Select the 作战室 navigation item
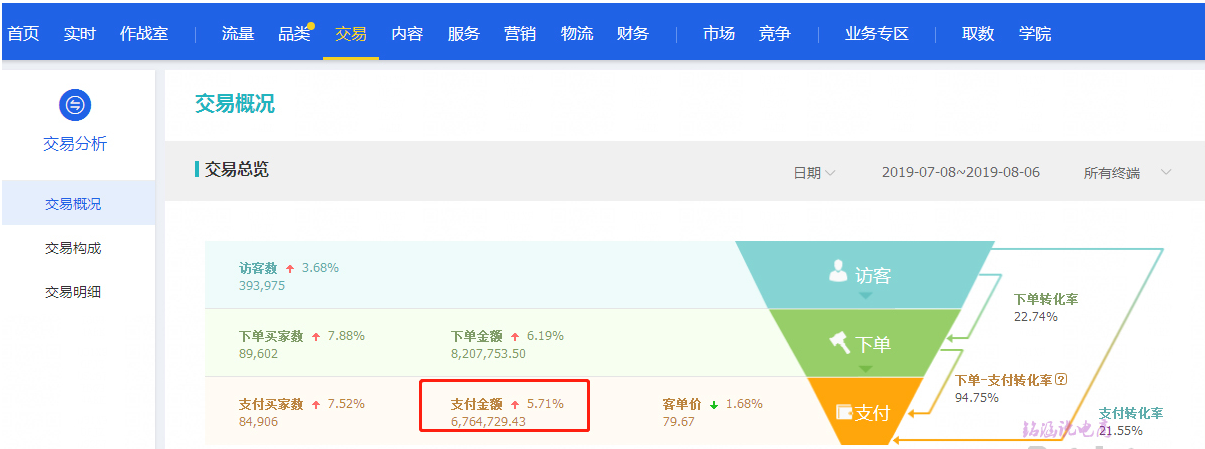Viewport: 1205px width, 449px height. click(x=144, y=34)
